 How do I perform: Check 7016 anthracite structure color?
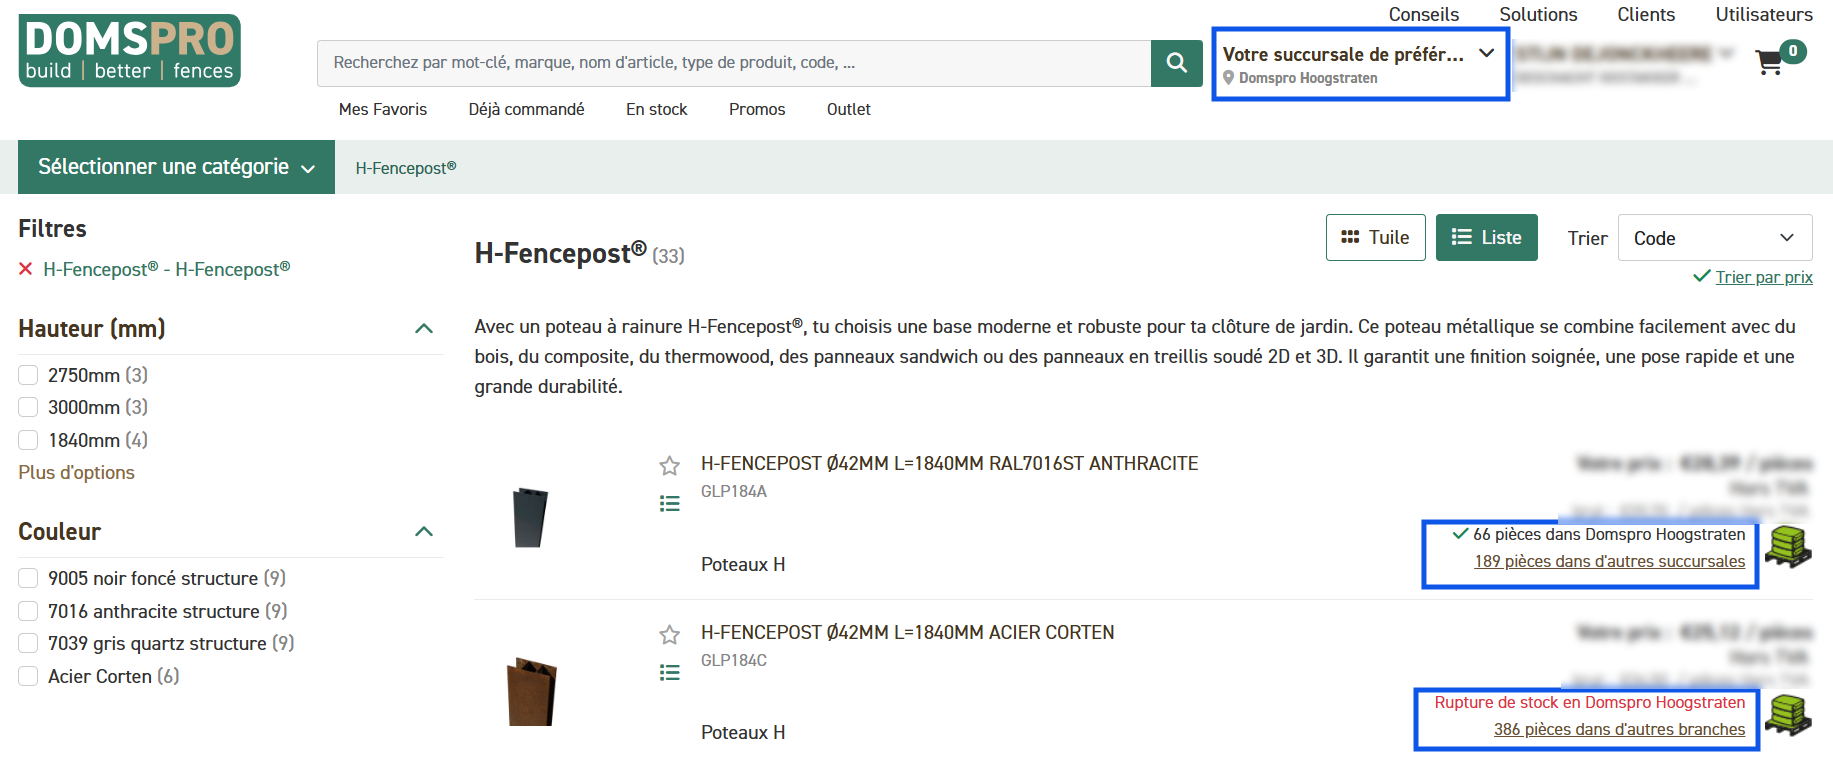coord(28,611)
